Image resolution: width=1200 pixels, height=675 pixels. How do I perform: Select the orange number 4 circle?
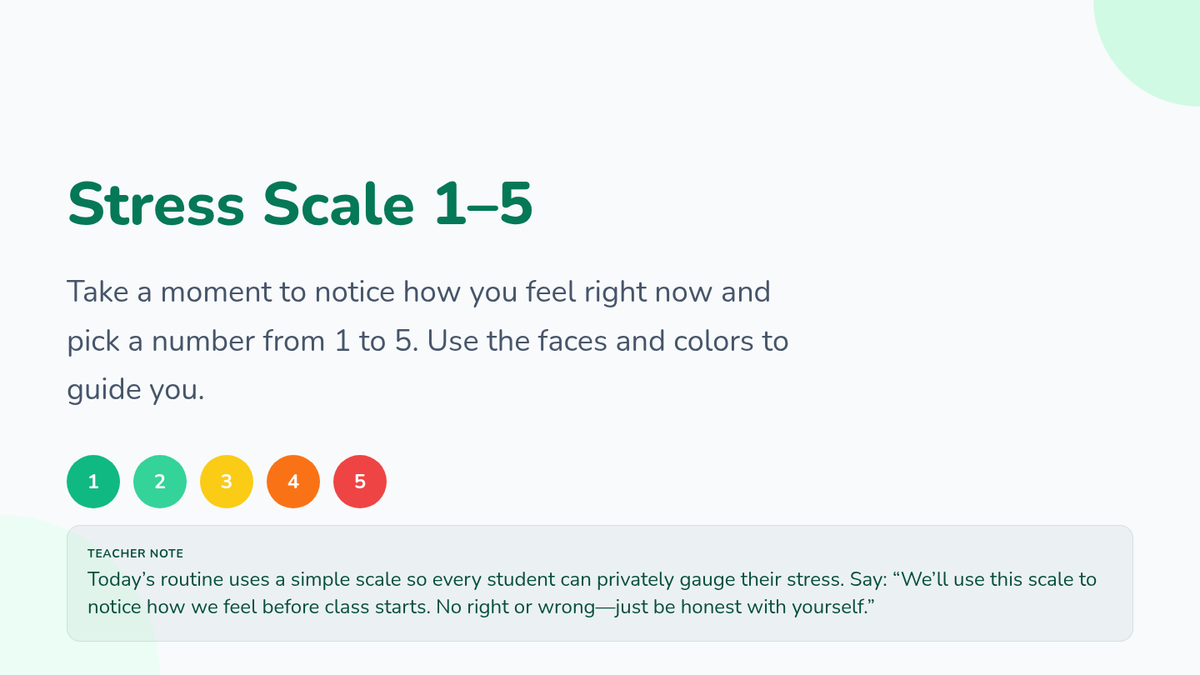click(293, 481)
